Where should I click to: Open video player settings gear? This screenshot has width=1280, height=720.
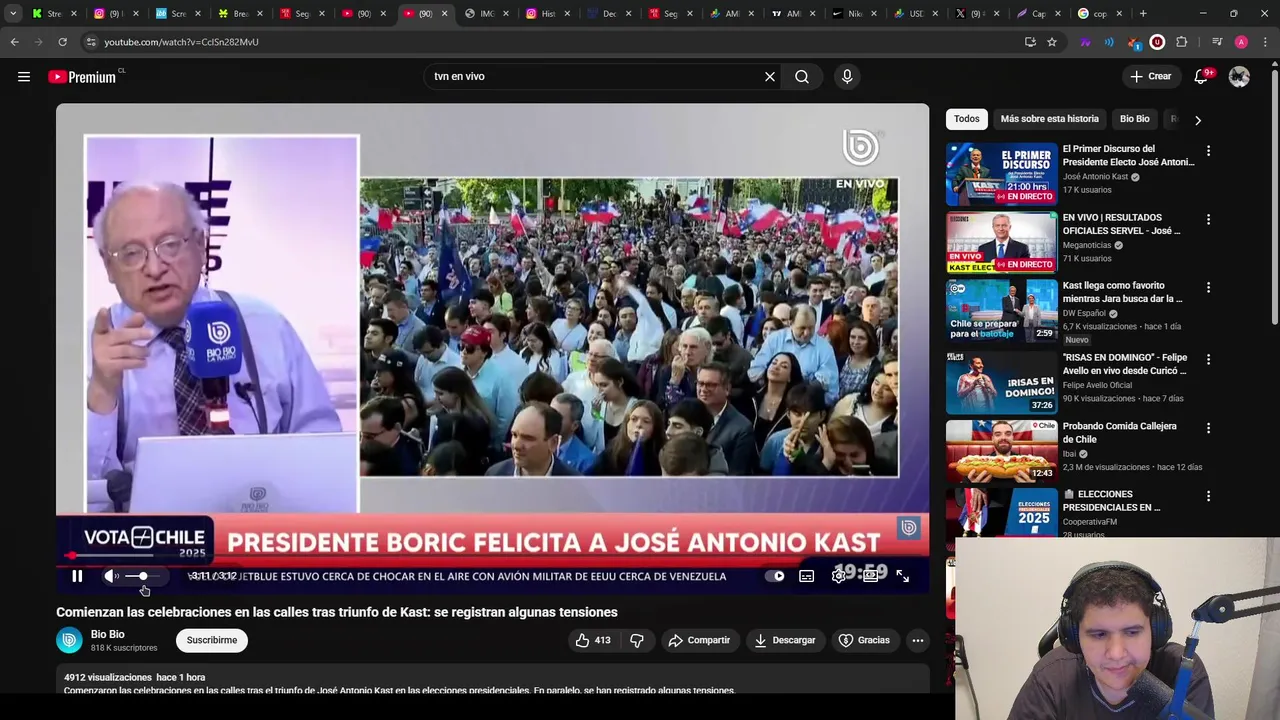(838, 576)
